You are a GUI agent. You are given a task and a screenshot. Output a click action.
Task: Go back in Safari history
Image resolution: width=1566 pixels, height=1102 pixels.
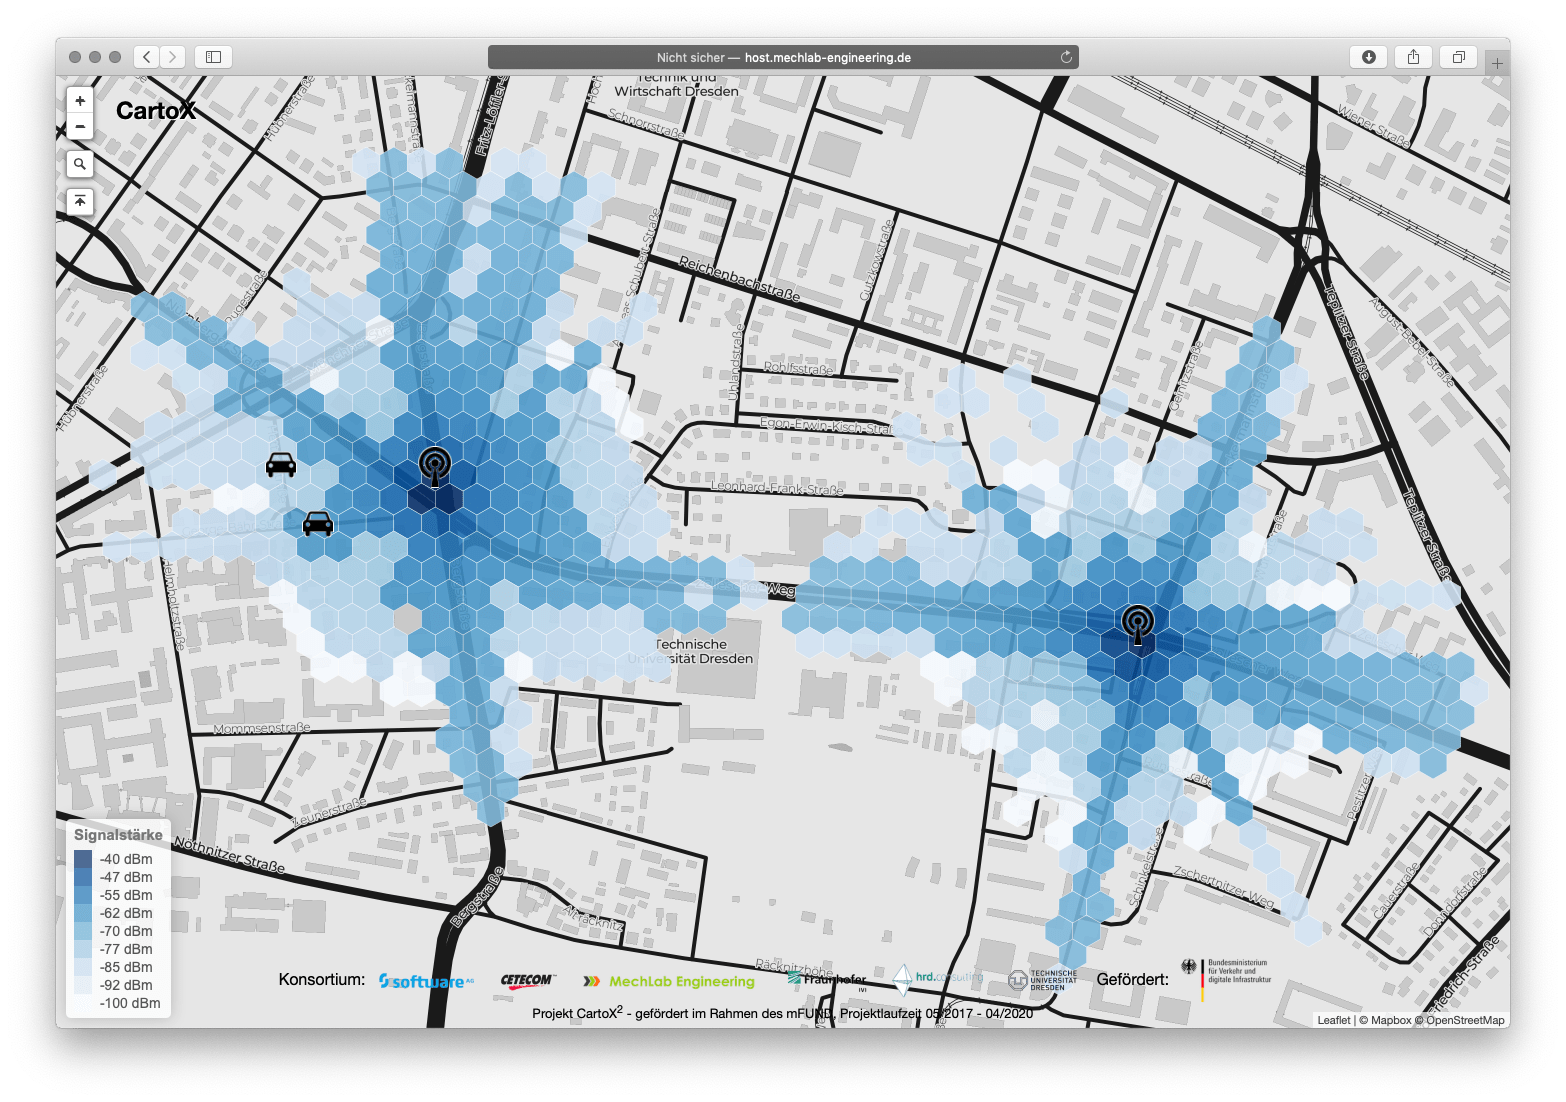[147, 57]
